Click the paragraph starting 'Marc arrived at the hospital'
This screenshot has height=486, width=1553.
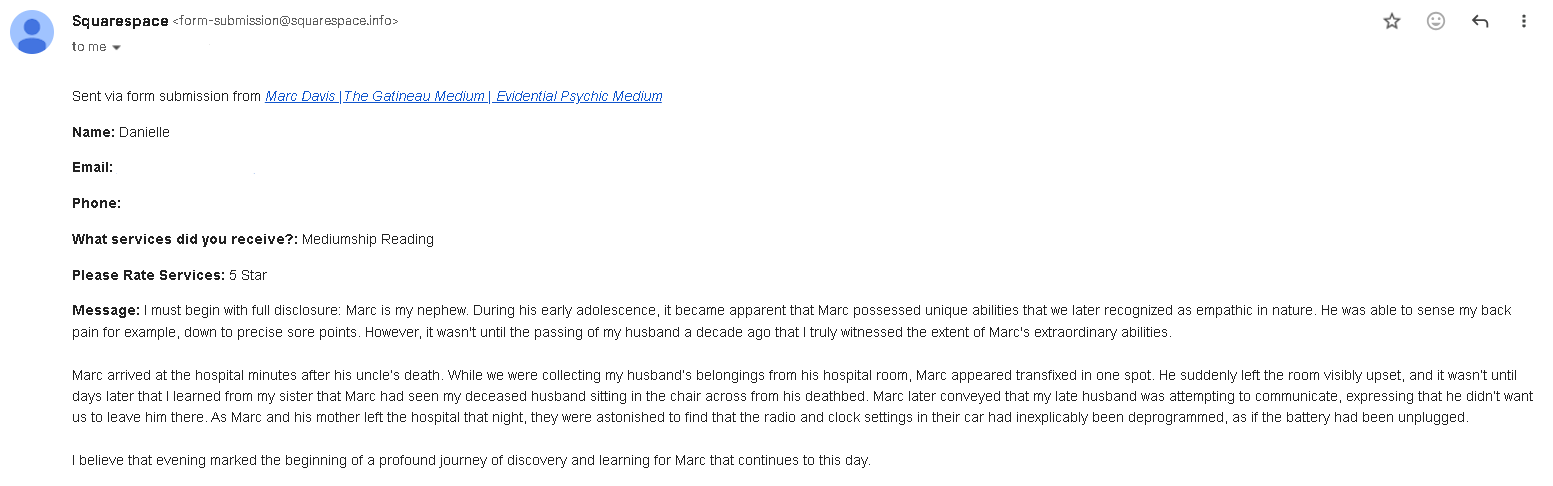(x=802, y=396)
